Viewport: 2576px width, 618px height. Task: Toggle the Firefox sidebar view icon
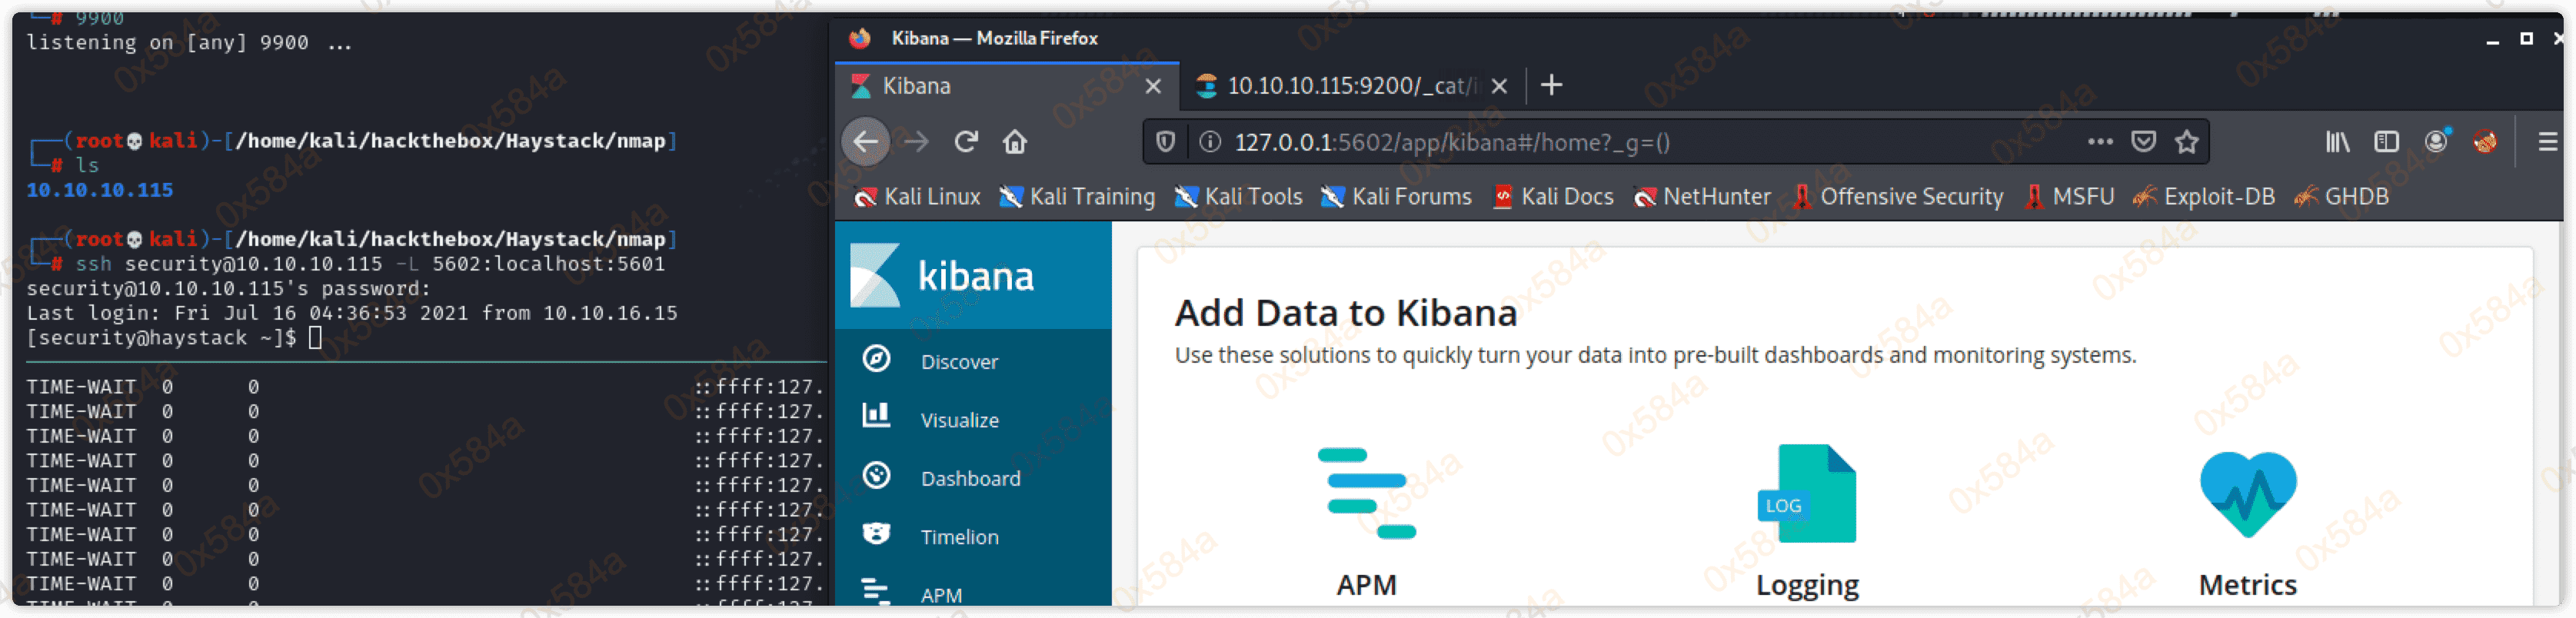[x=2386, y=142]
